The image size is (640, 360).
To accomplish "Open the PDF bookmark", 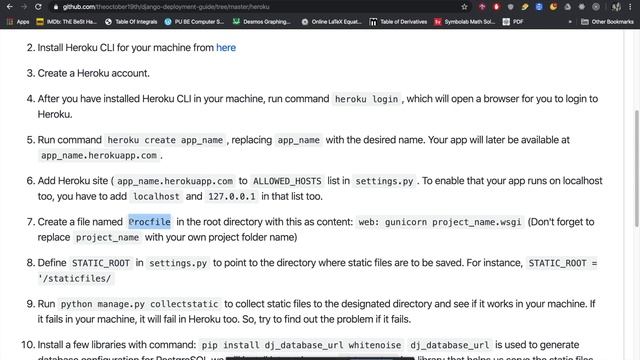I will (x=513, y=22).
